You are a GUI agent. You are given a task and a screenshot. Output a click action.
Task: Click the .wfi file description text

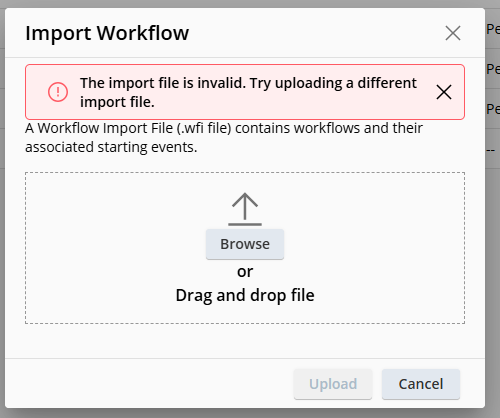pyautogui.click(x=224, y=137)
